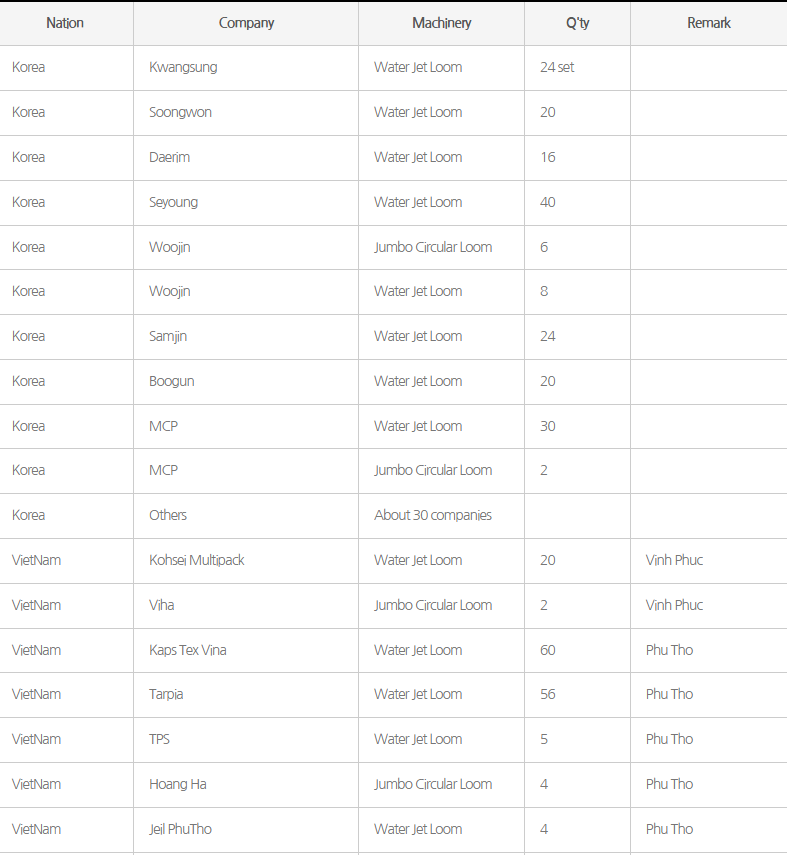The height and width of the screenshot is (855, 788).
Task: Click the Hoang Ha company name
Action: click(178, 784)
